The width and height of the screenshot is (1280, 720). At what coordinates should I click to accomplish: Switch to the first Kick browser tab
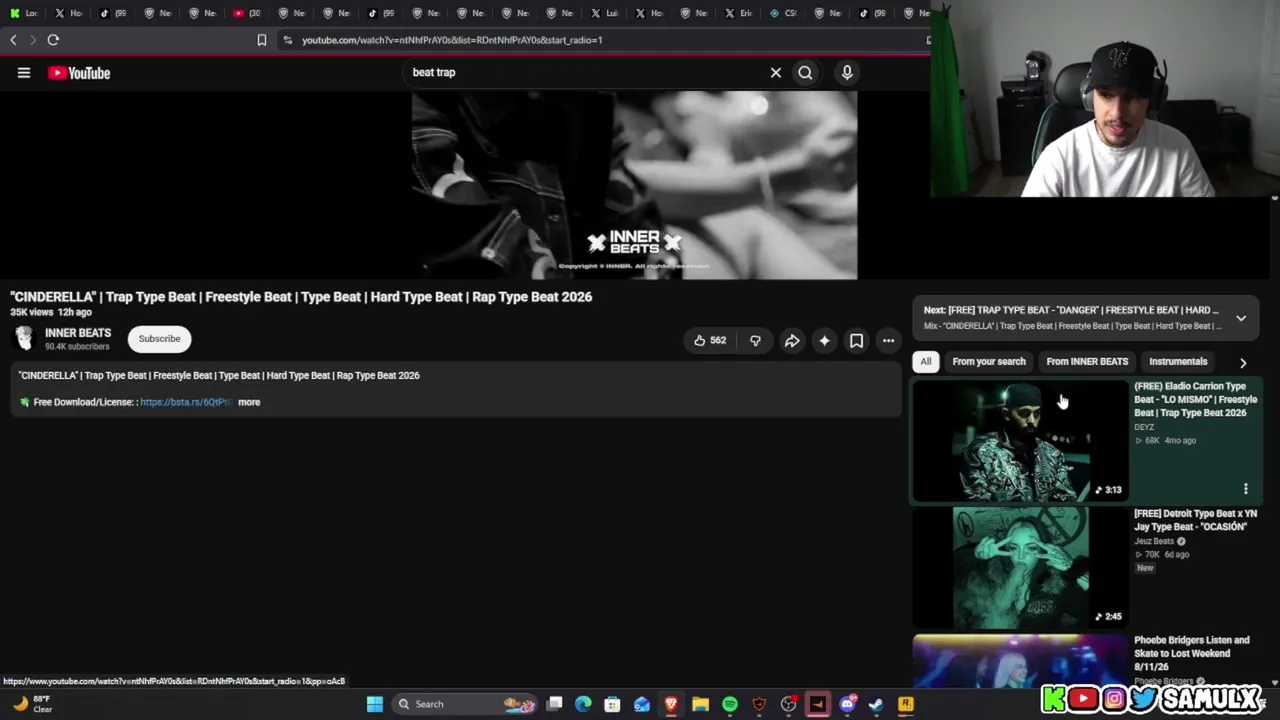tap(22, 13)
